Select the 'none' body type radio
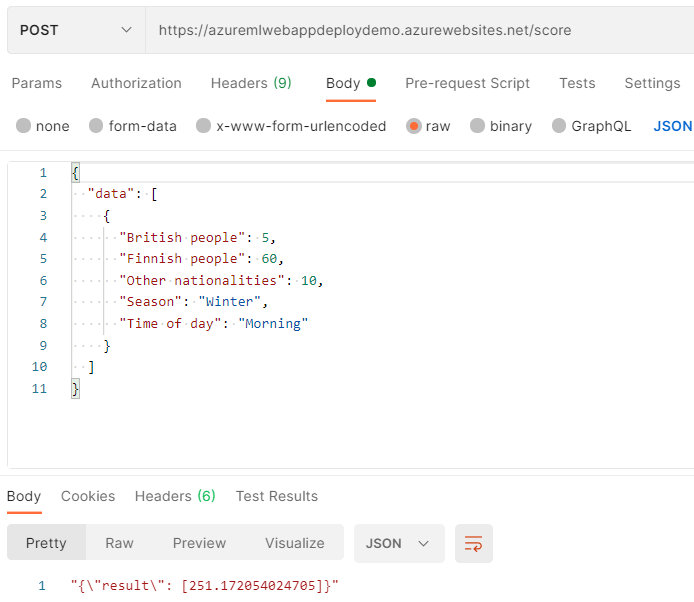The height and width of the screenshot is (602, 694). click(x=24, y=126)
